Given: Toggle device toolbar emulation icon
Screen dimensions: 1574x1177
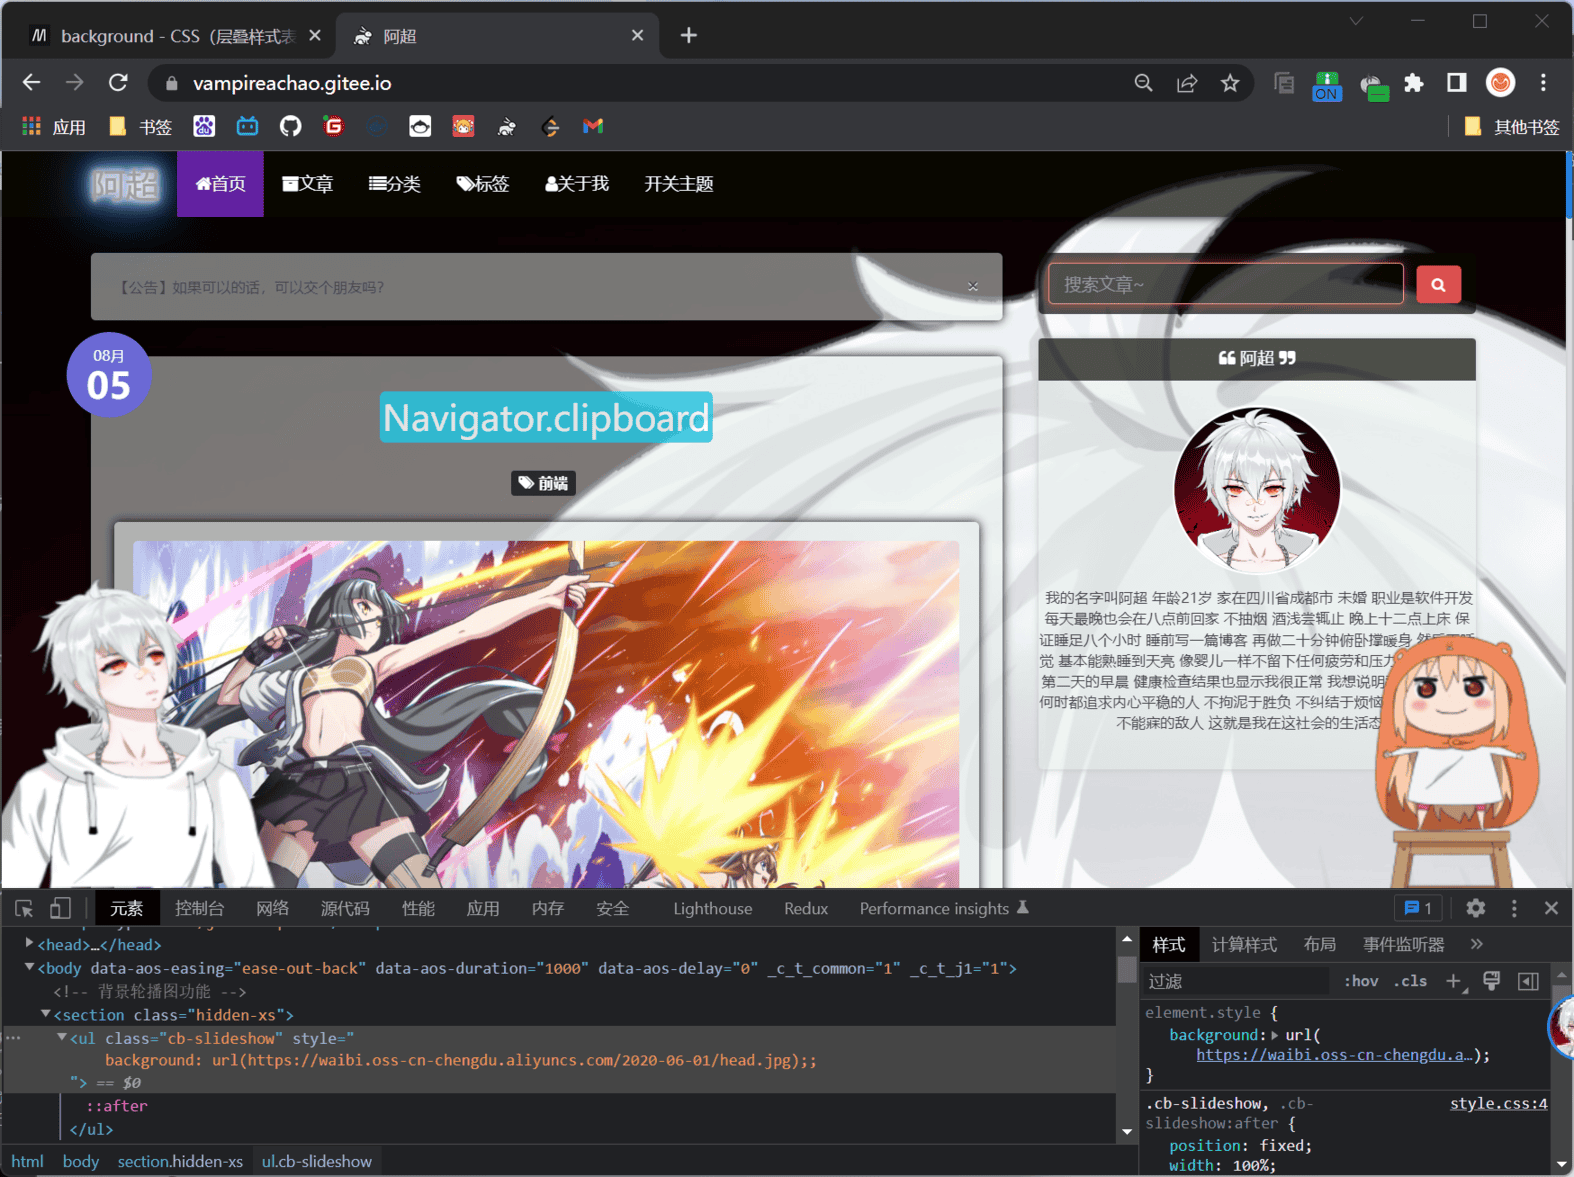Looking at the screenshot, I should [60, 908].
